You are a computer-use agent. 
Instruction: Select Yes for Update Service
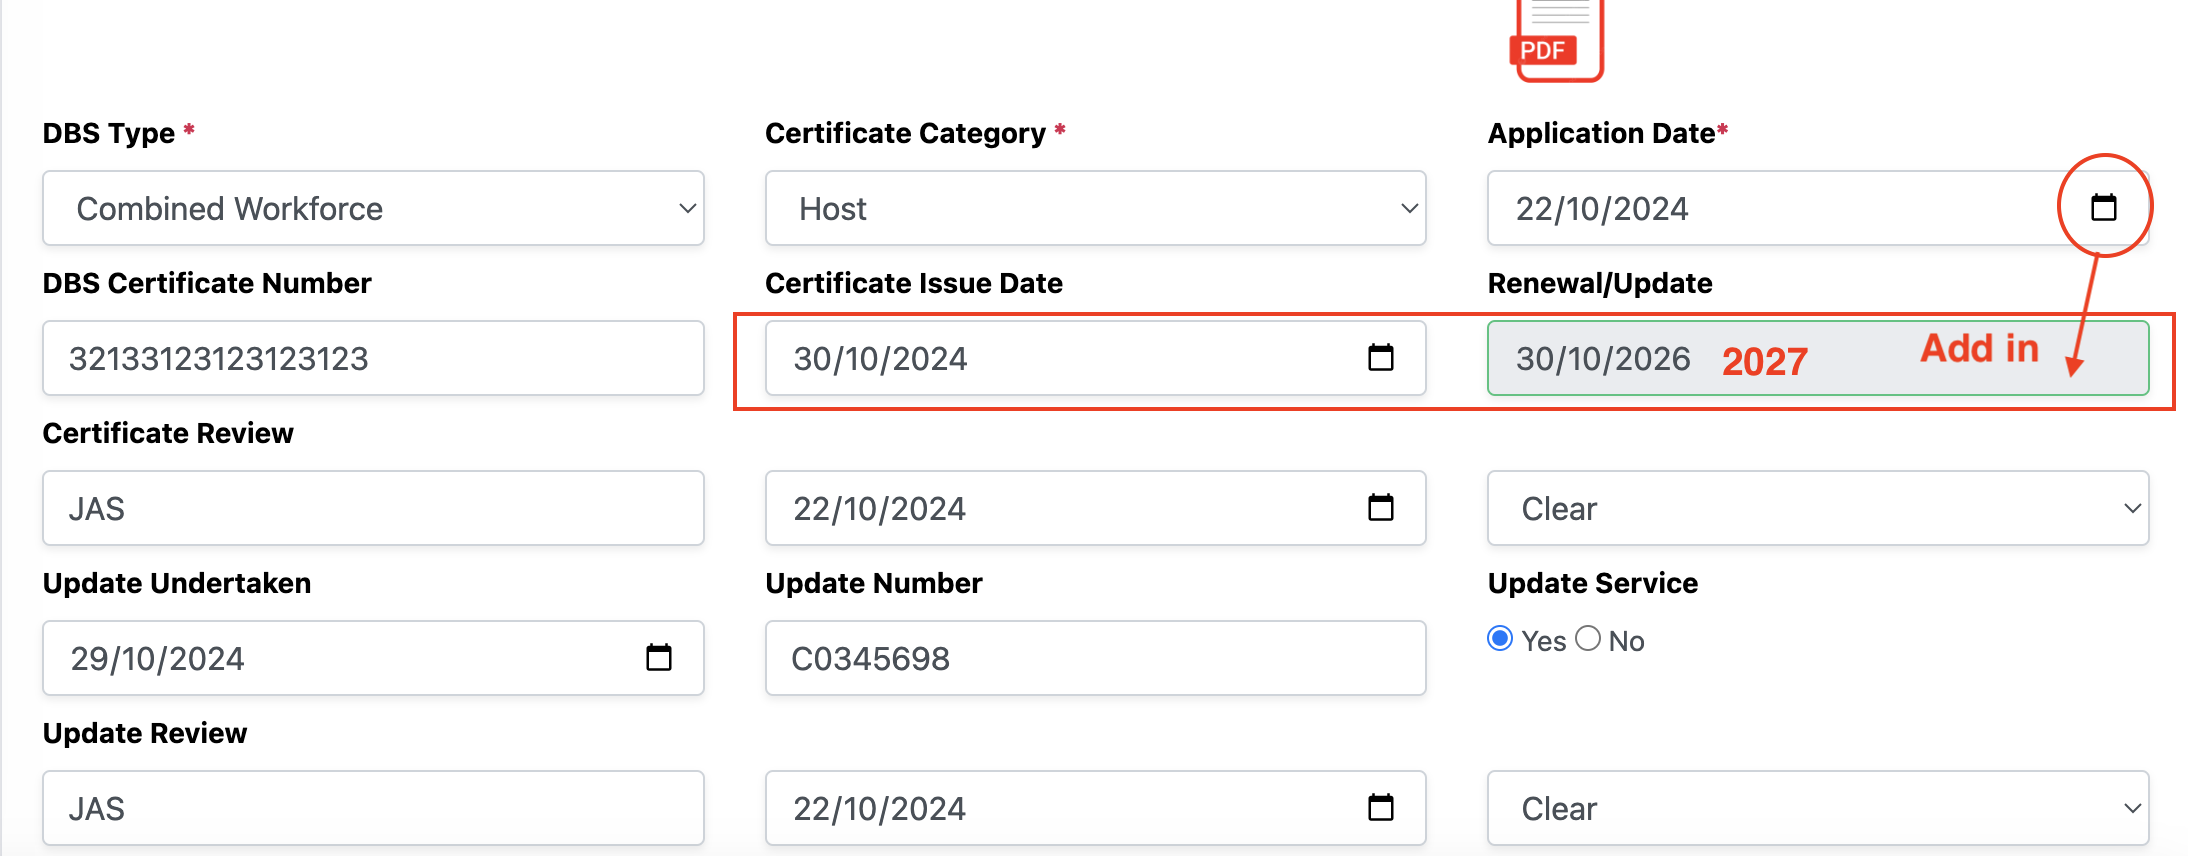point(1500,639)
